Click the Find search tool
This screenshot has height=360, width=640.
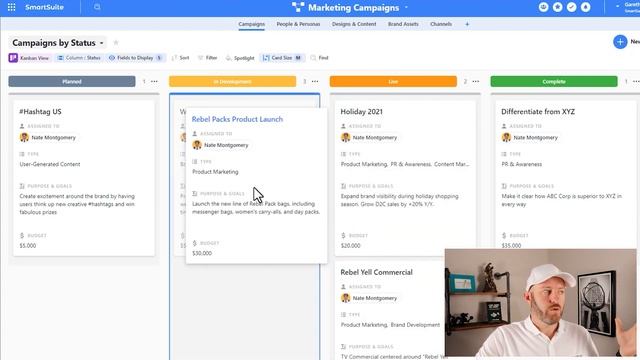320,58
